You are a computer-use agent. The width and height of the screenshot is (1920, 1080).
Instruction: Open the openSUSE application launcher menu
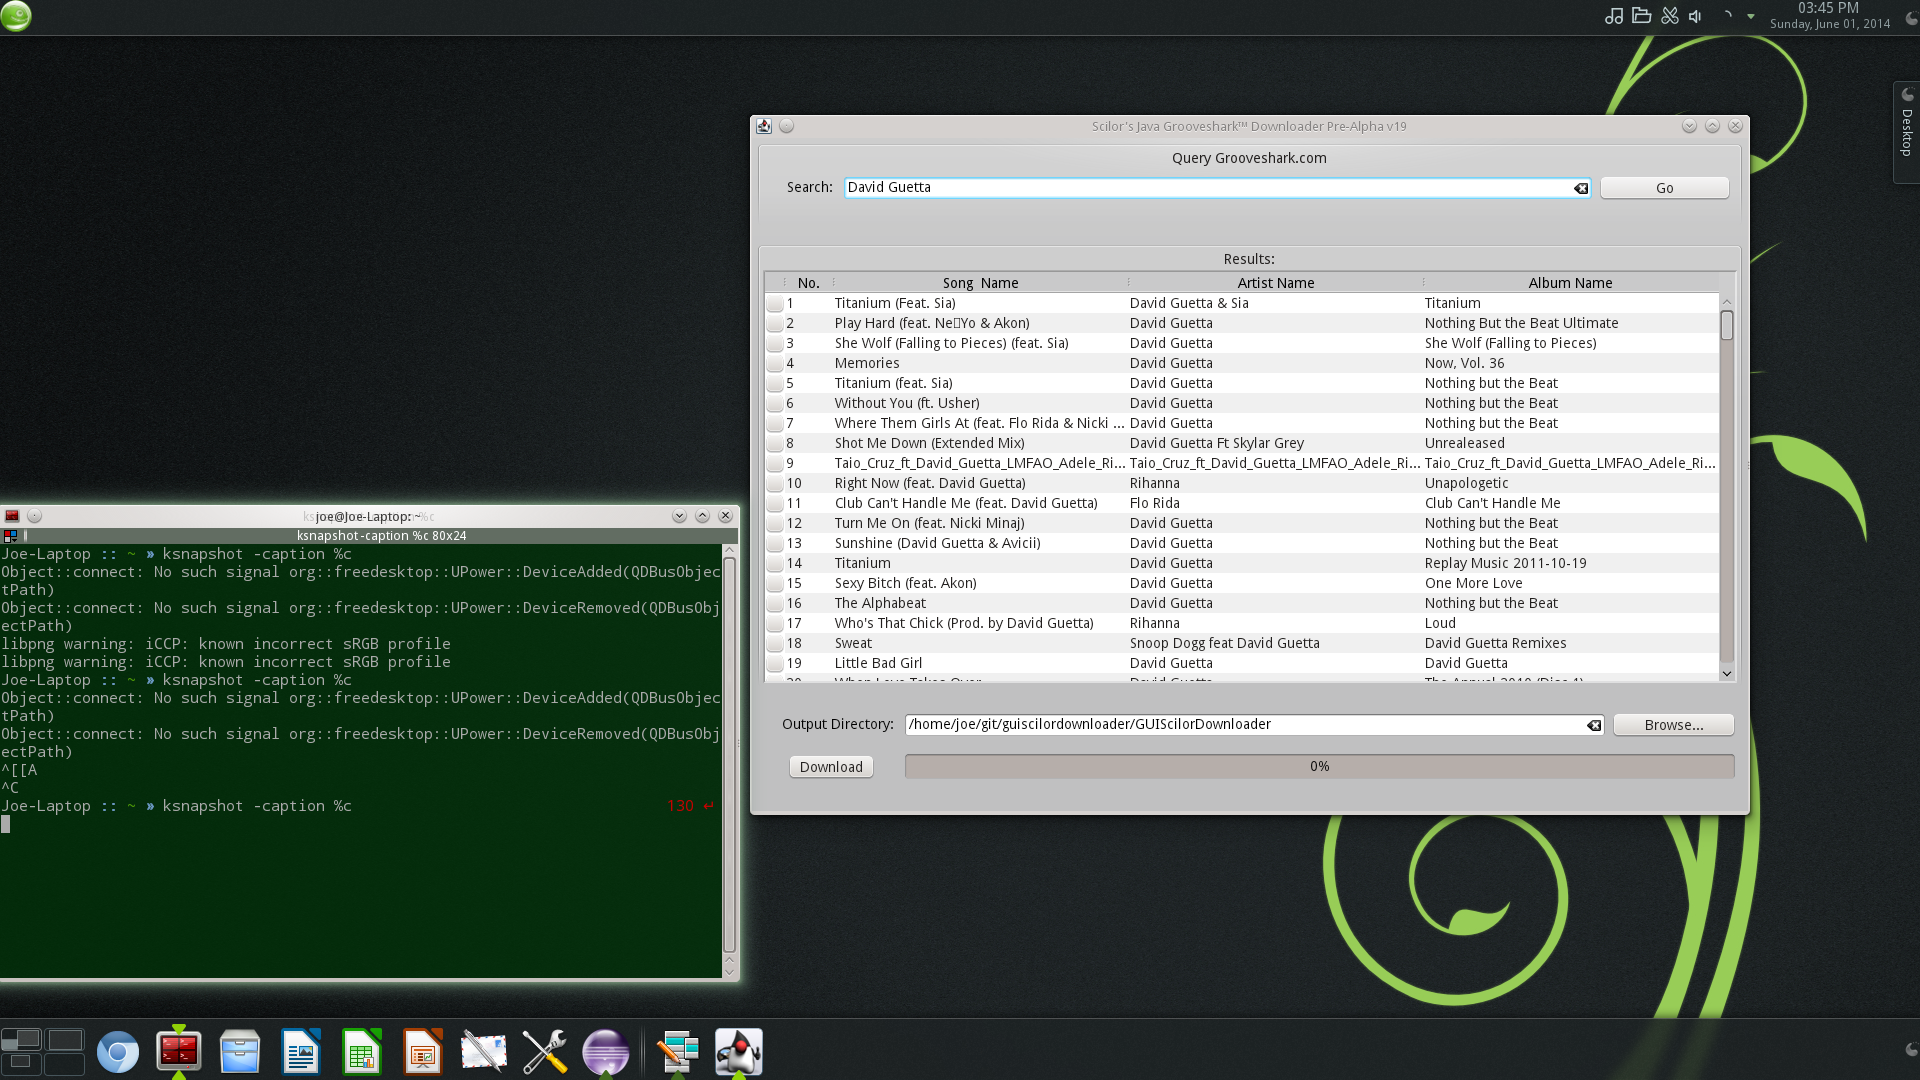coord(16,16)
